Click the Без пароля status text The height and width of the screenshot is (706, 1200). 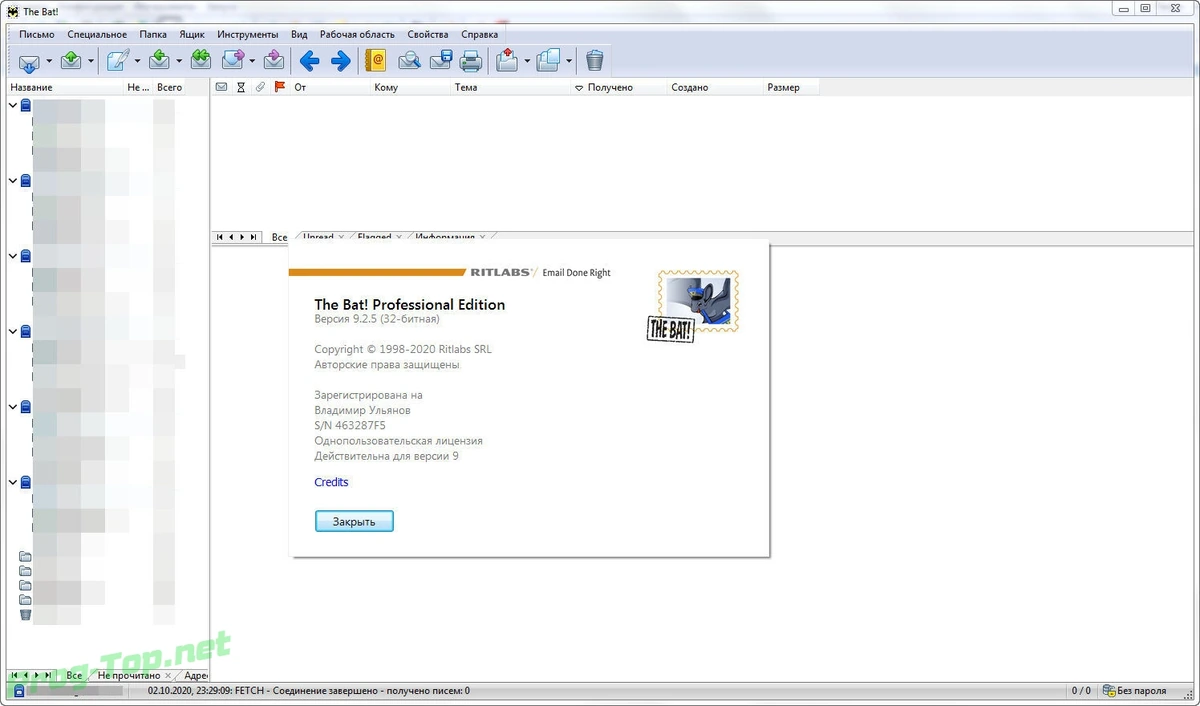tap(1143, 691)
